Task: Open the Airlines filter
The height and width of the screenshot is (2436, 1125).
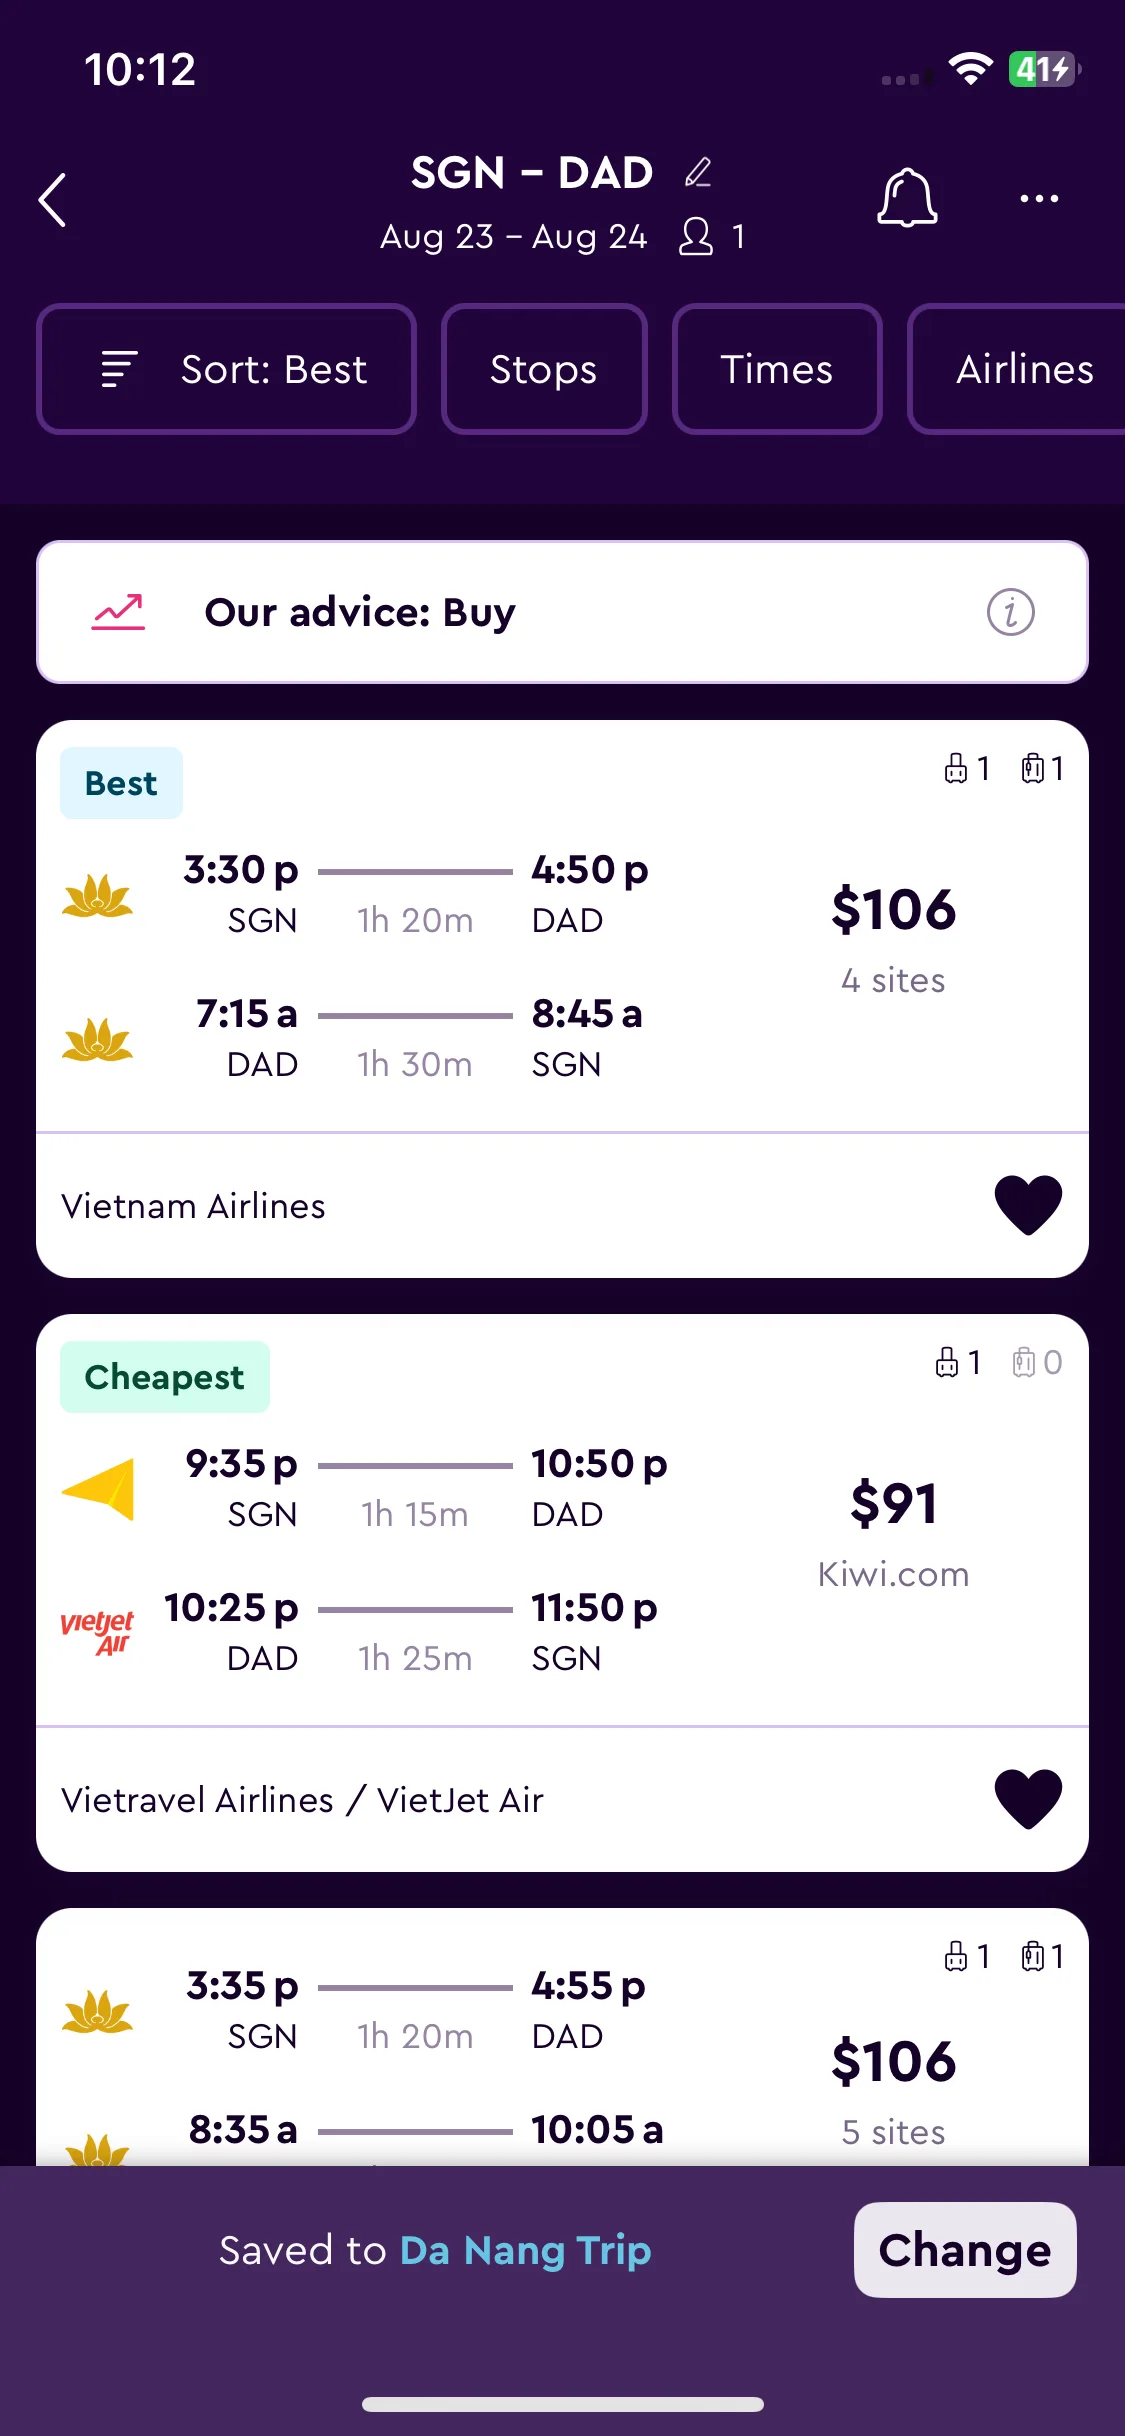Action: point(1018,369)
